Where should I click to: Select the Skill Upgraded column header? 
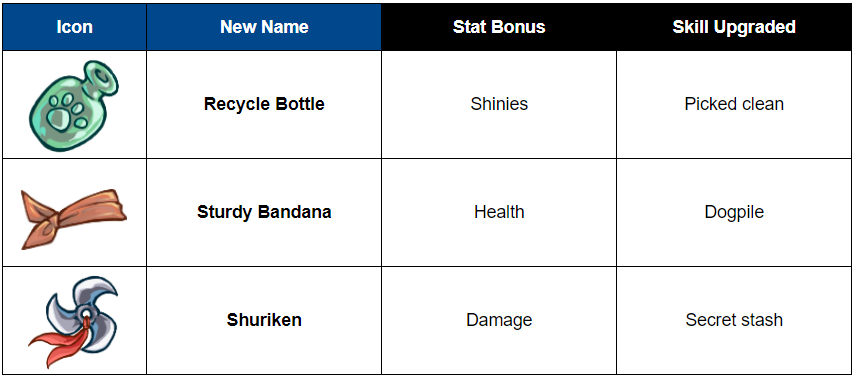click(x=734, y=27)
